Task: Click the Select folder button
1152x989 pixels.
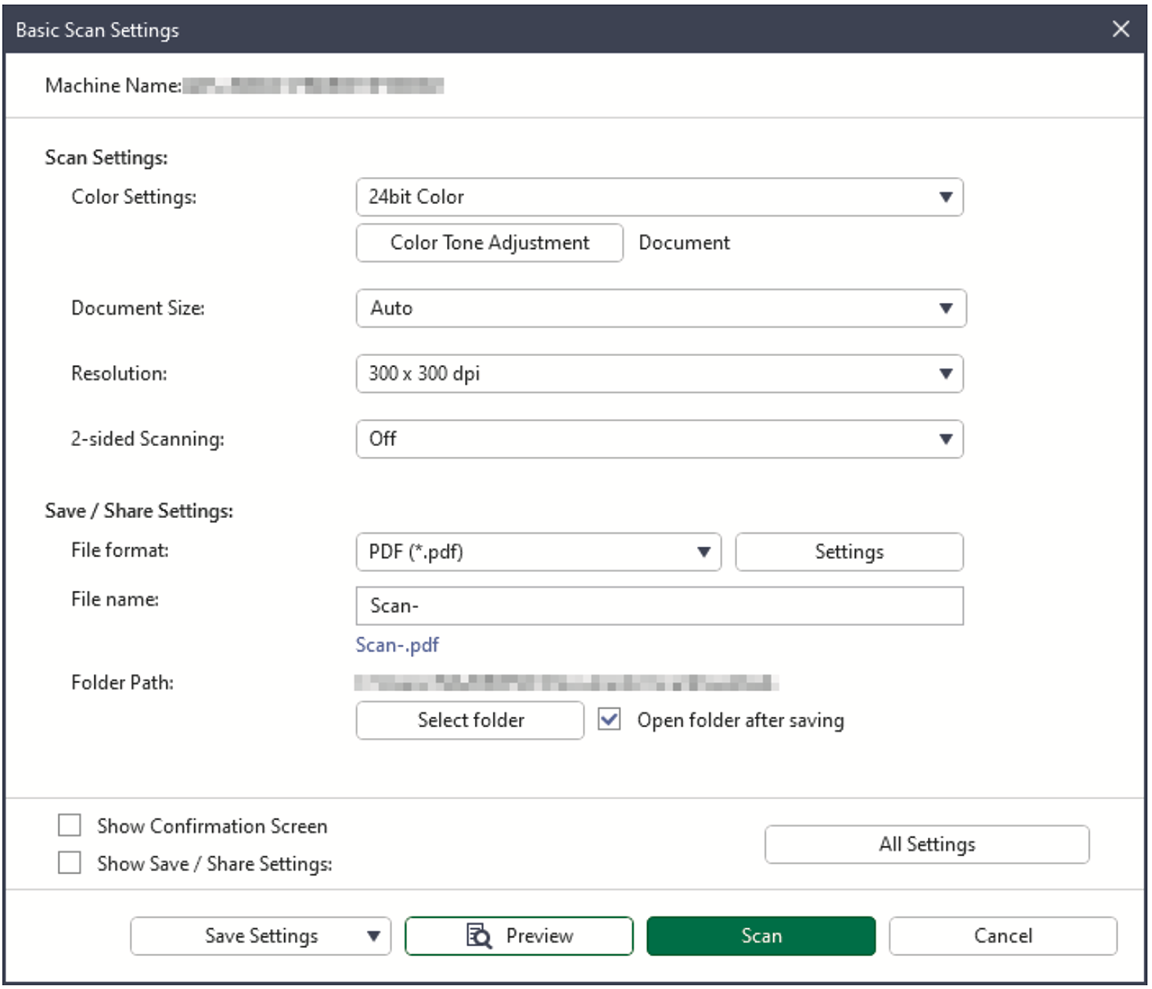Action: (470, 720)
